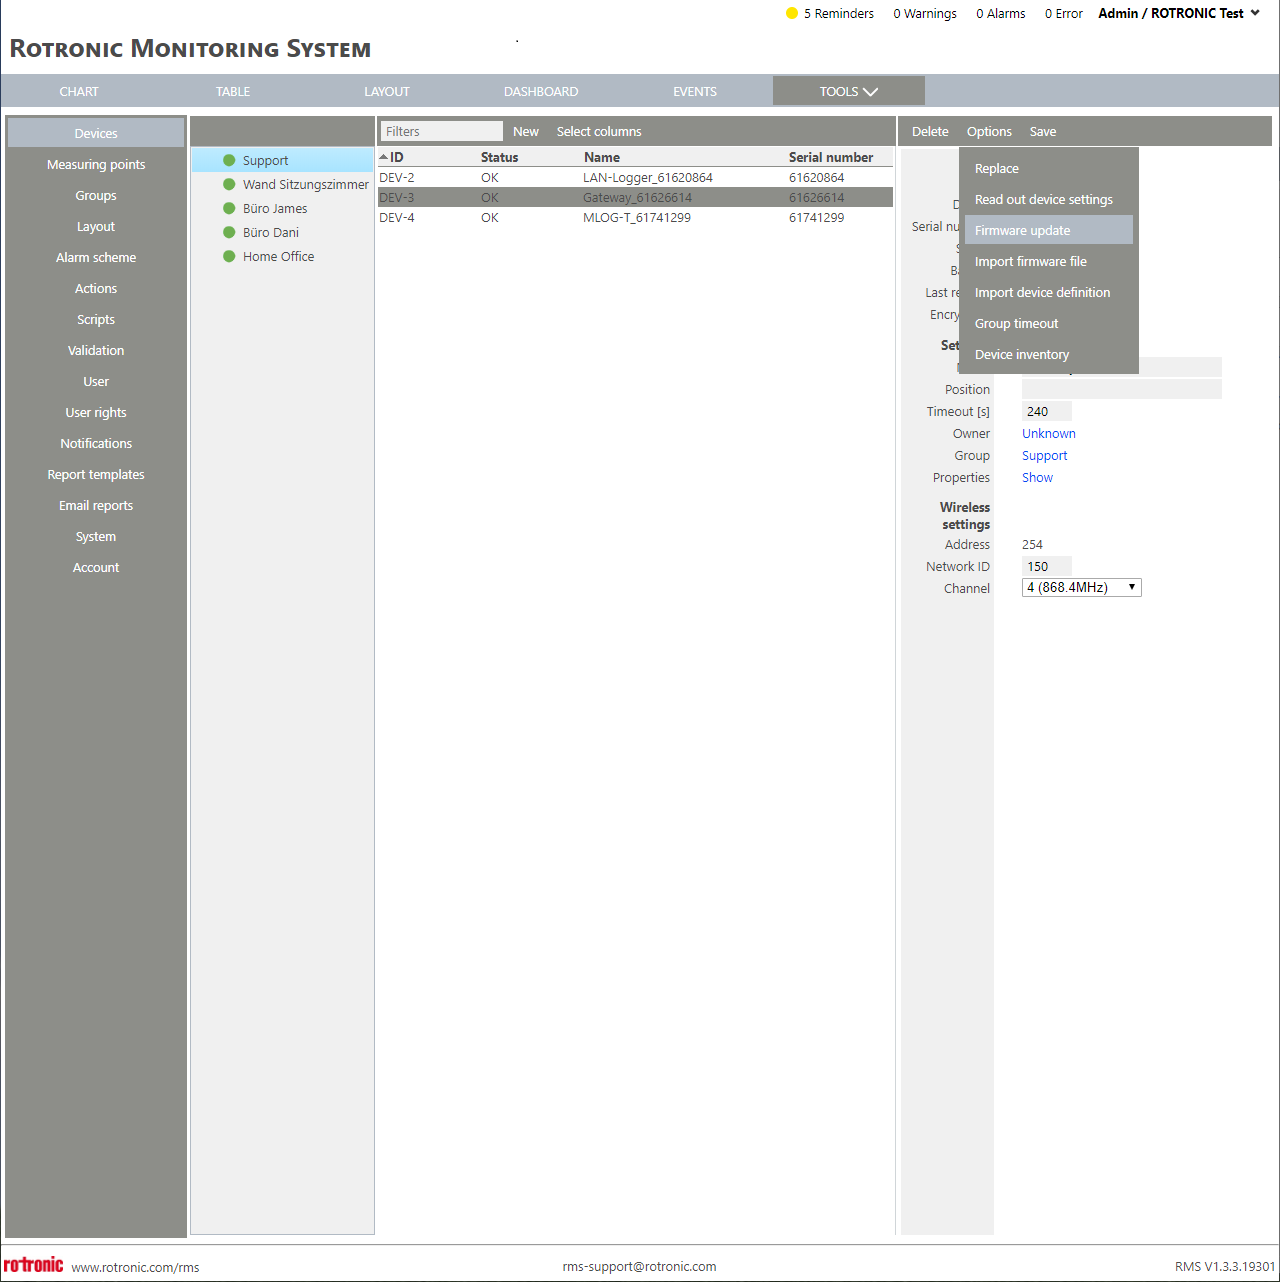Click the Timeout field showing 240

(x=1047, y=411)
